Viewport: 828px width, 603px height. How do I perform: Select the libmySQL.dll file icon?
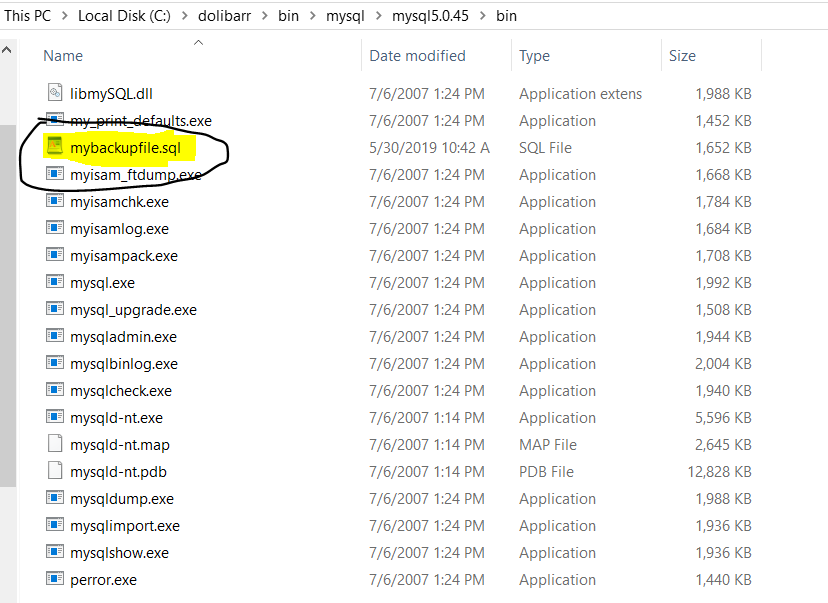tap(55, 93)
